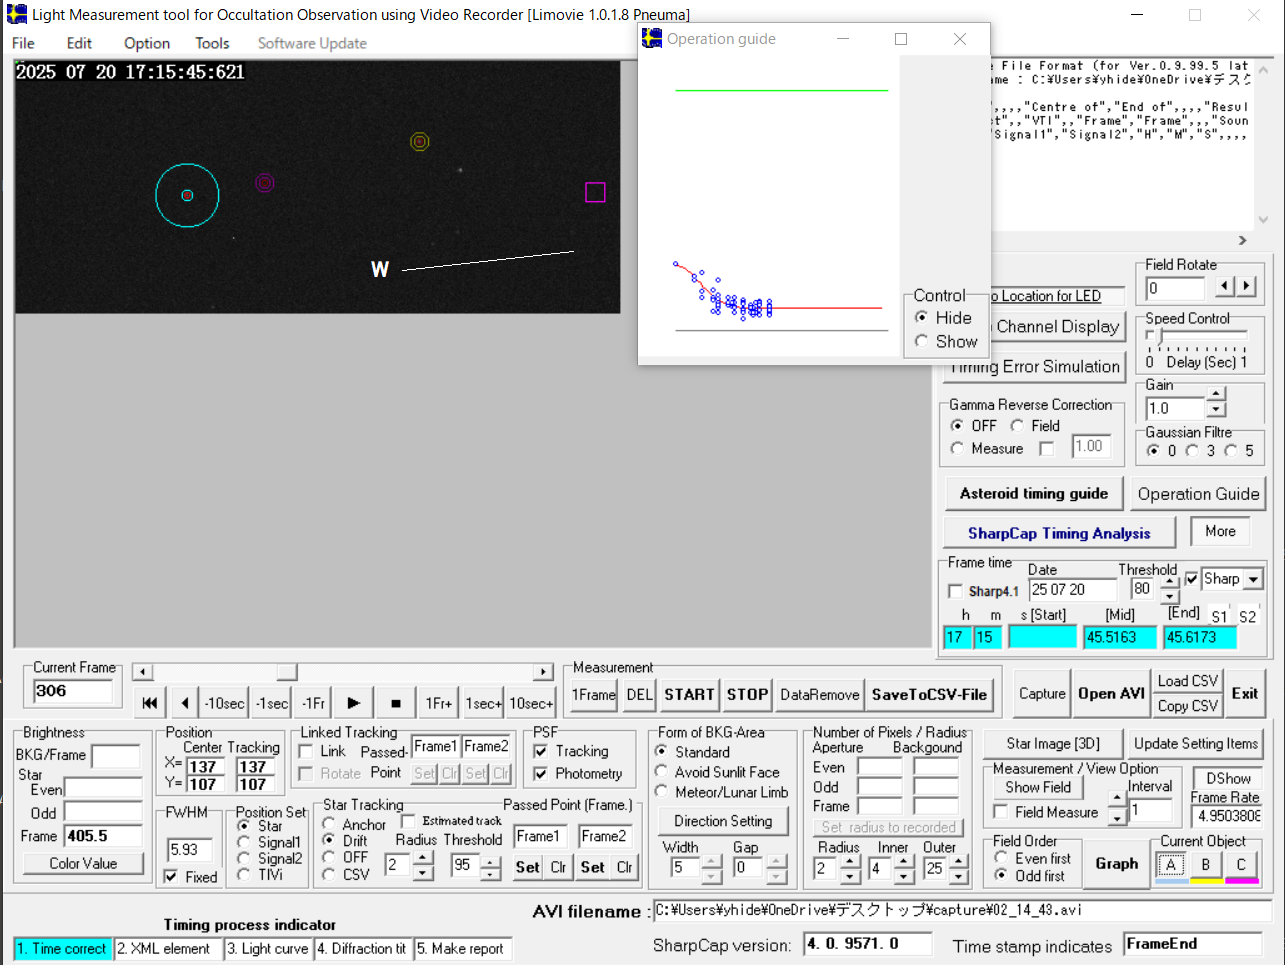1285x965 pixels.
Task: Step back one frame using left arrow icon
Action: [x=184, y=703]
